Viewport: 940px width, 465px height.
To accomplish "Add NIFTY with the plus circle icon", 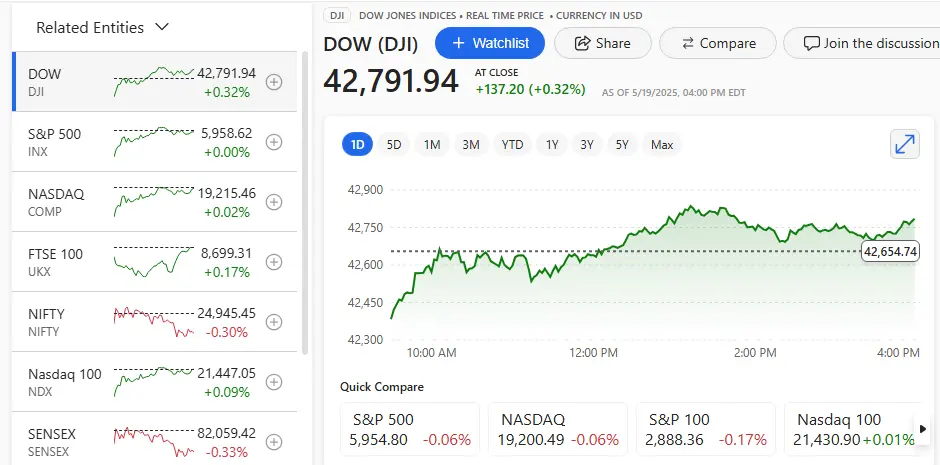I will (x=274, y=322).
